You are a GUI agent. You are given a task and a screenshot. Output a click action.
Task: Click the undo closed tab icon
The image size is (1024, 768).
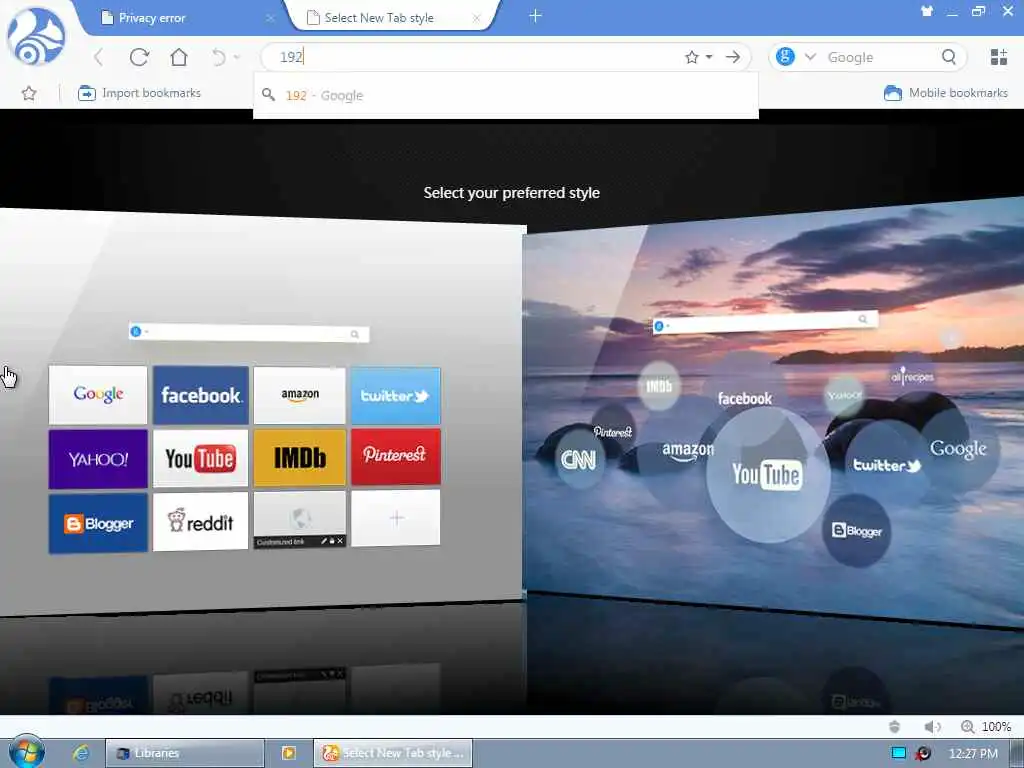(218, 57)
